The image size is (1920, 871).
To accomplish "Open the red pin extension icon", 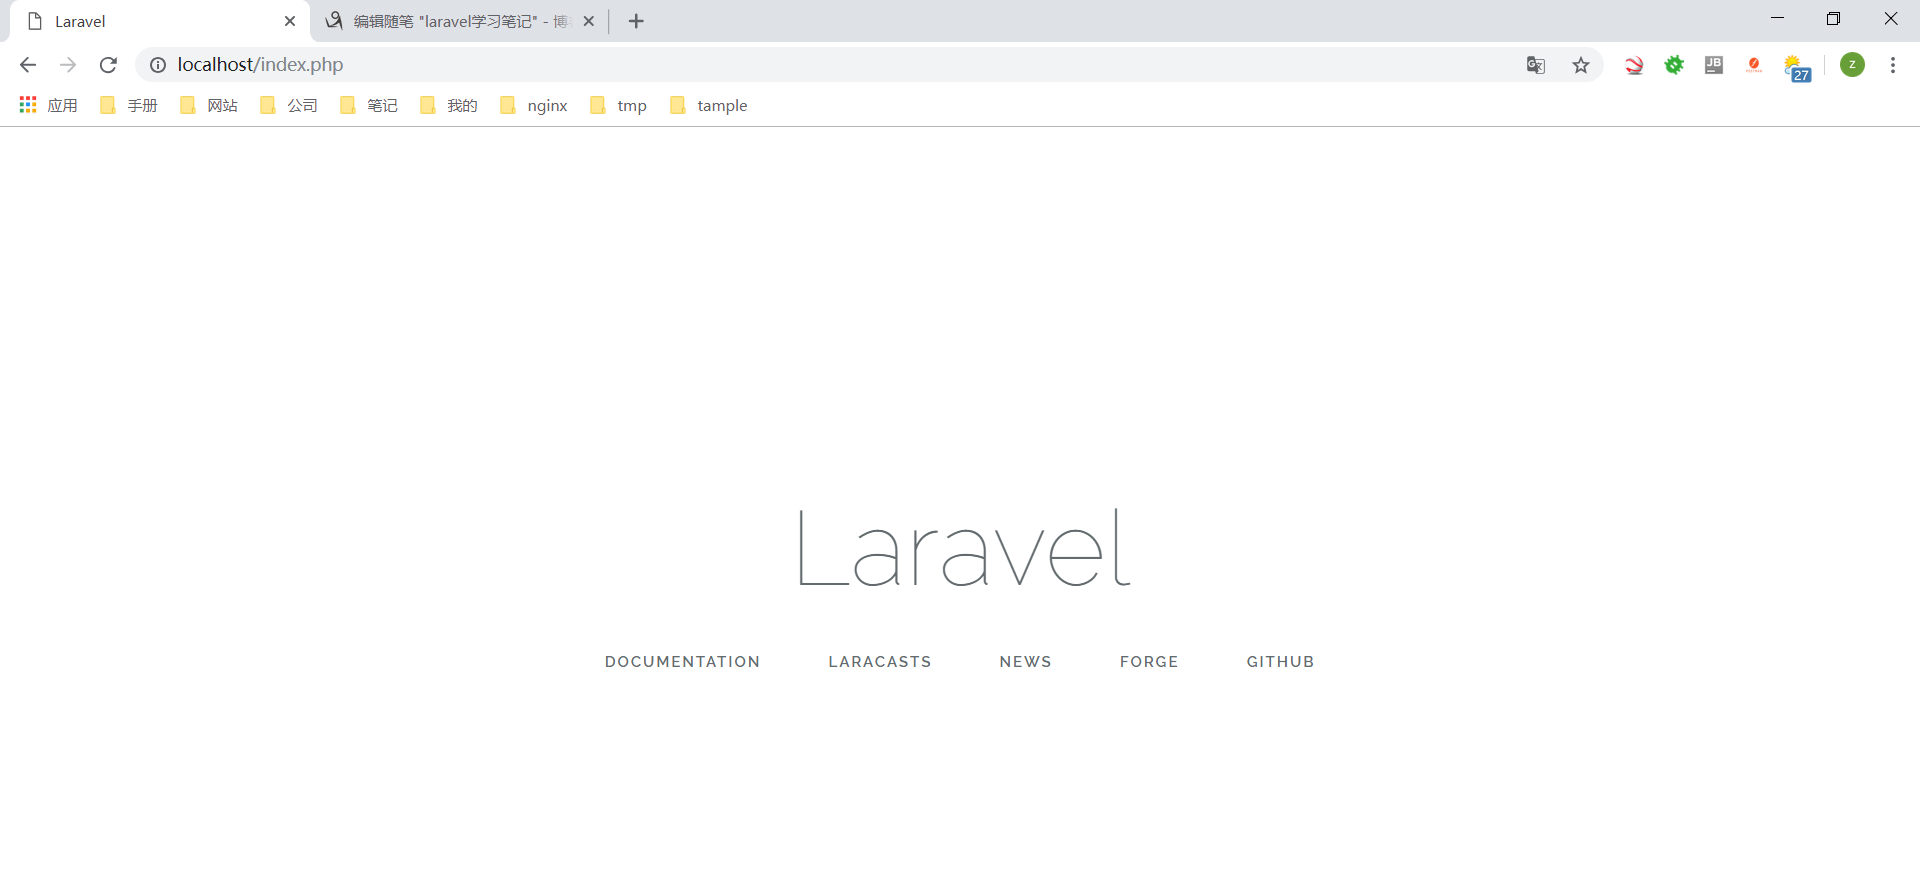I will point(1754,65).
